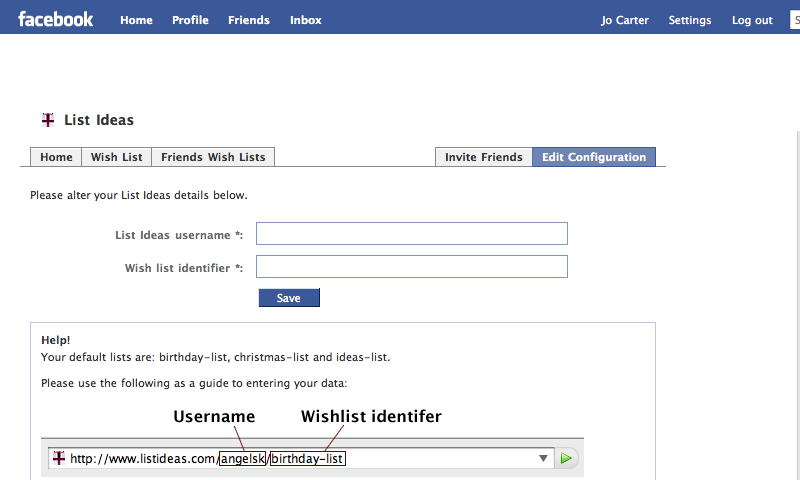Go to Friends in the top bar
Screen dimensions: 800x480
click(249, 20)
